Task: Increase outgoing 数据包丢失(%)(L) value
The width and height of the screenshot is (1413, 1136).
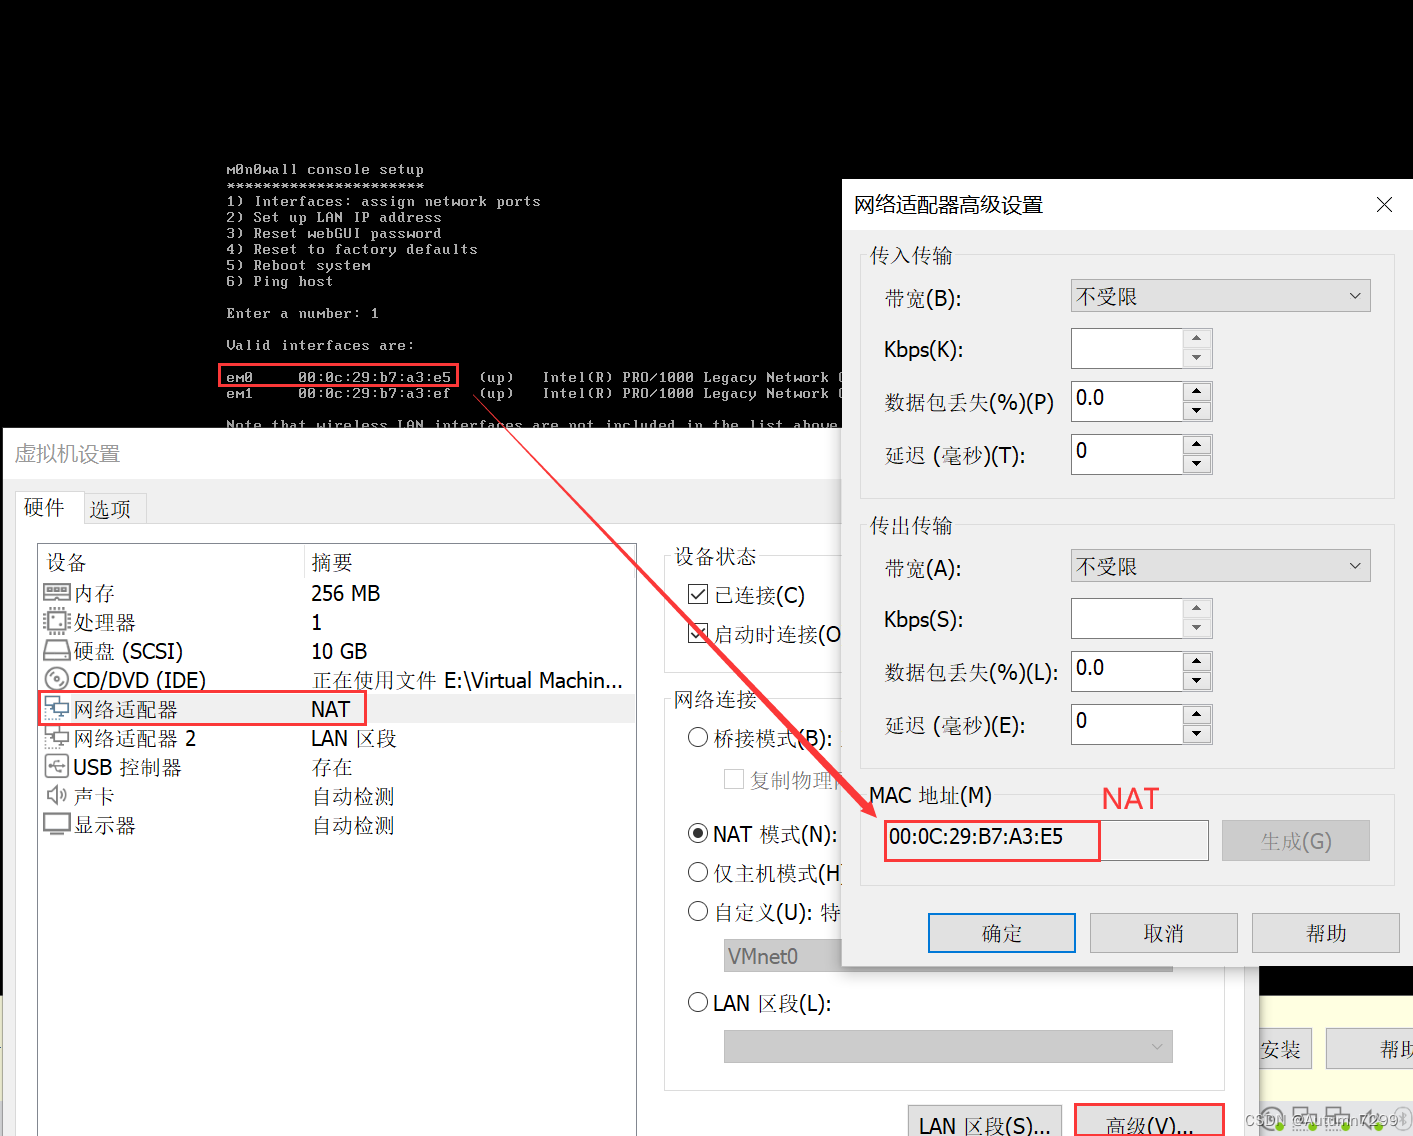Action: 1197,661
